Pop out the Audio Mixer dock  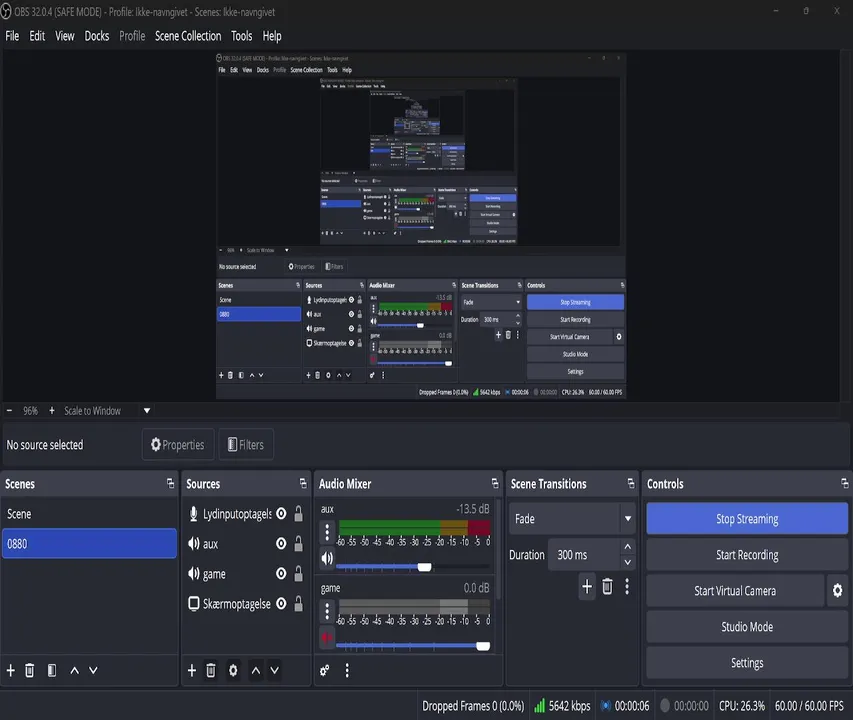click(495, 483)
